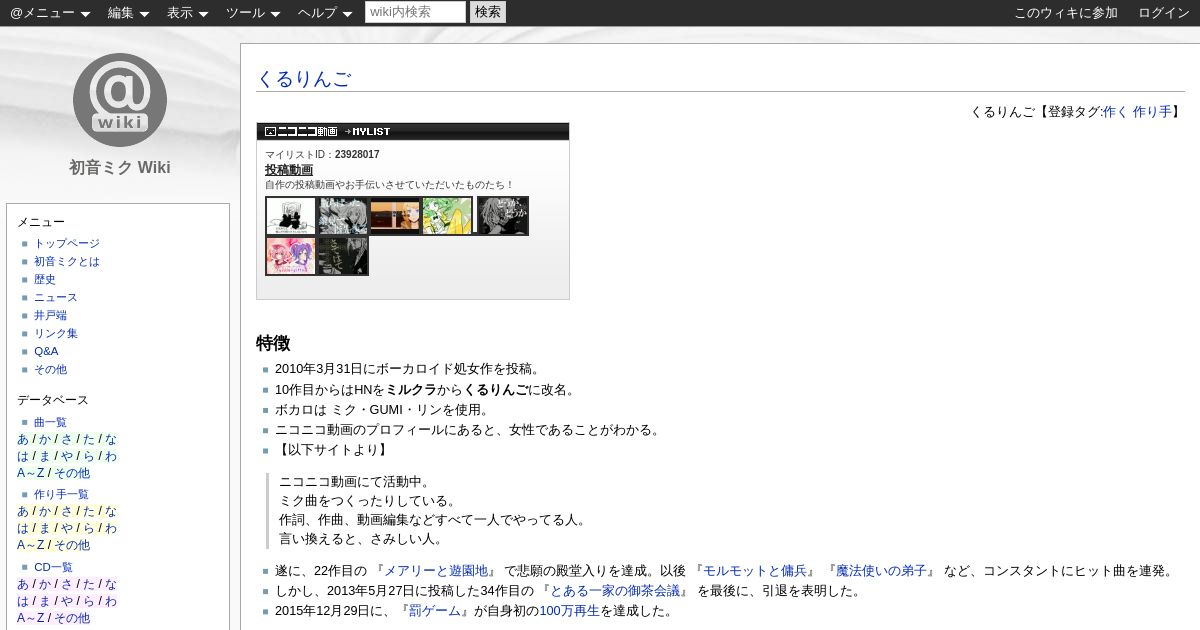Screen dimensions: 1200x630
Task: Focus the wiki内検索 search field
Action: point(415,12)
